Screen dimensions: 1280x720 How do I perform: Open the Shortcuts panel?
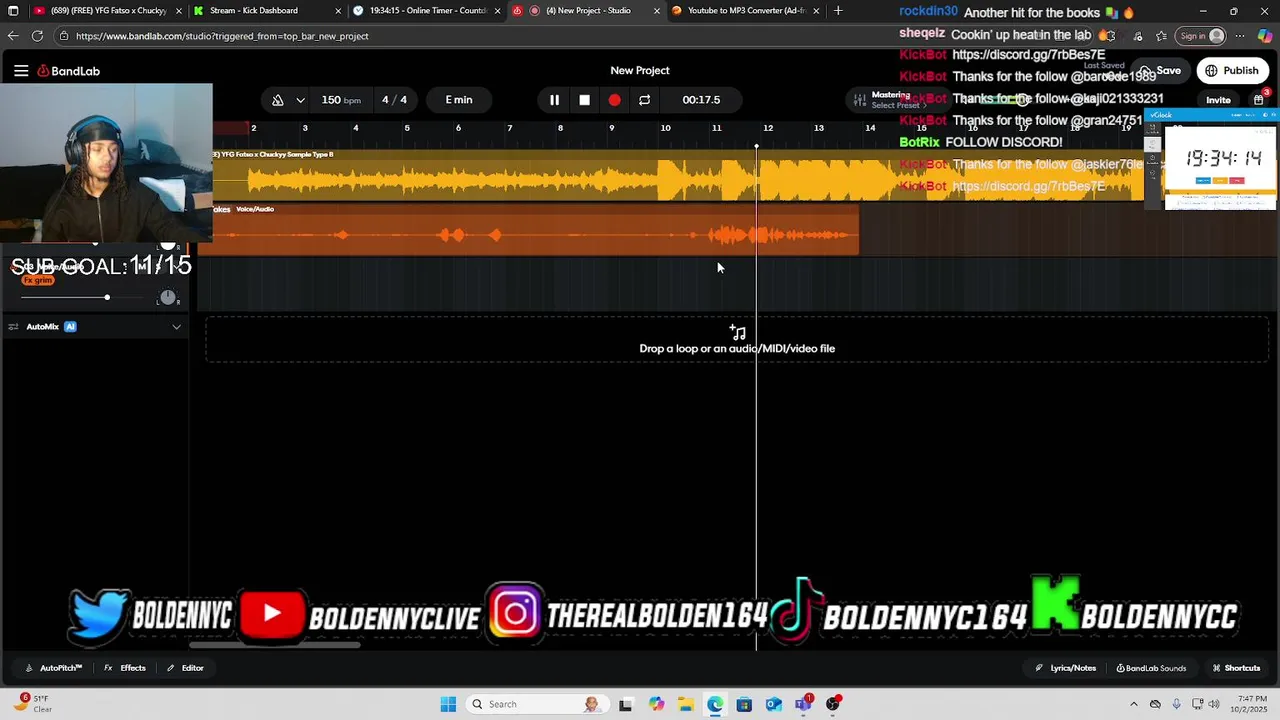1236,668
